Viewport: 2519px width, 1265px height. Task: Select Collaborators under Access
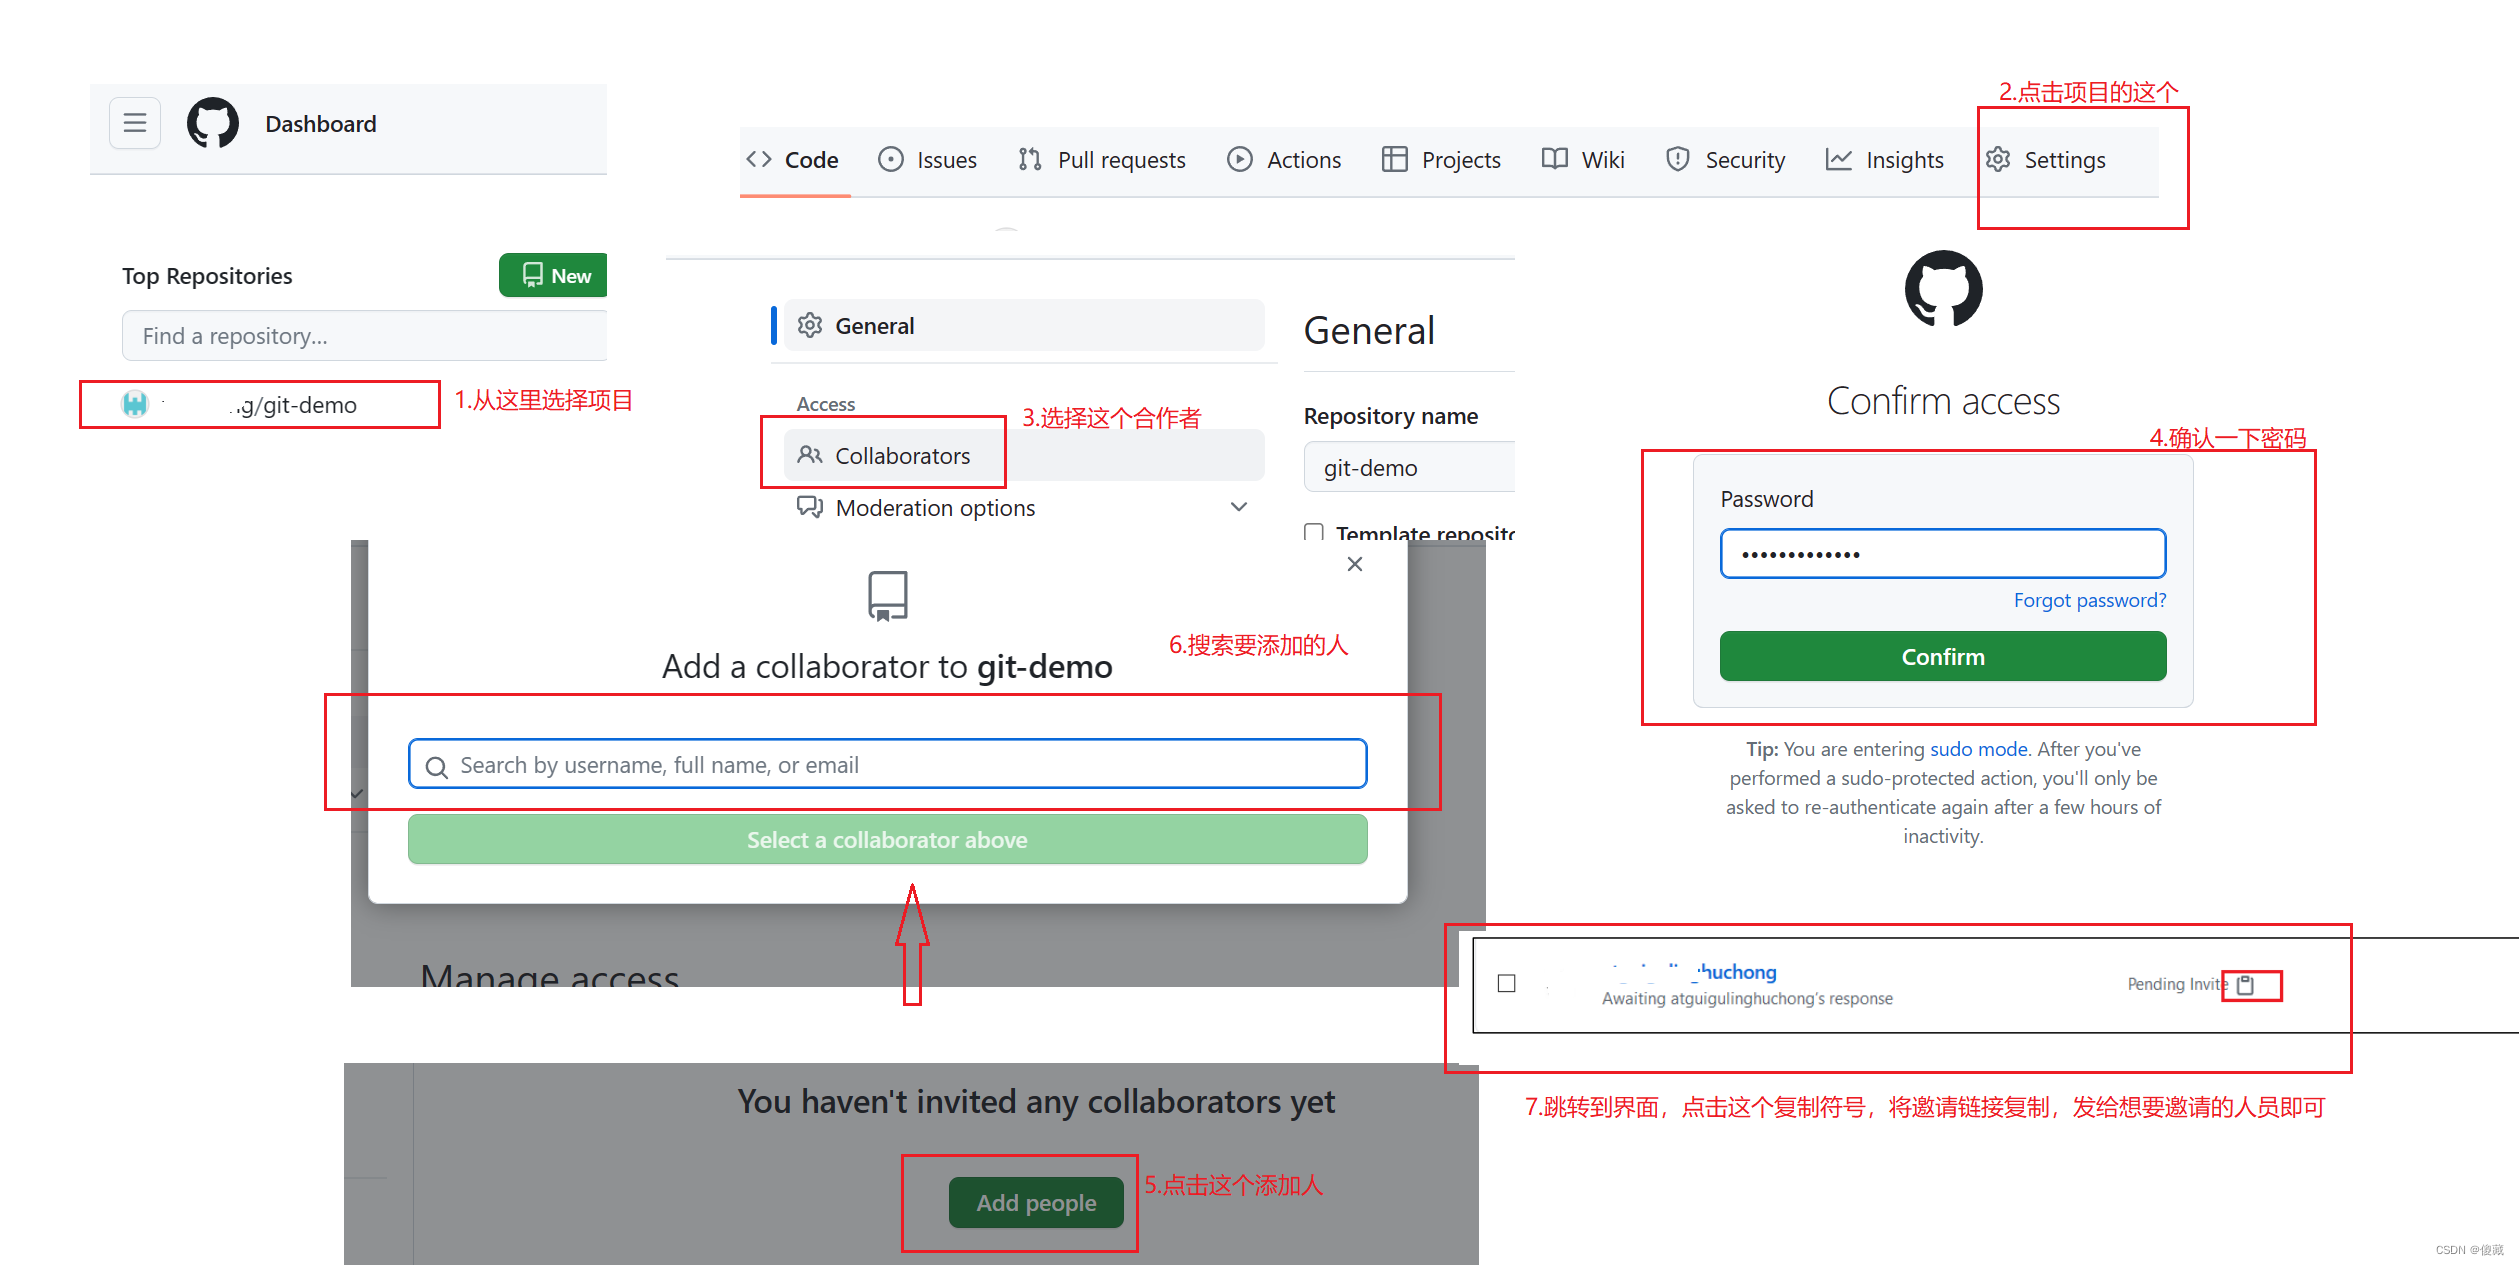point(1024,455)
